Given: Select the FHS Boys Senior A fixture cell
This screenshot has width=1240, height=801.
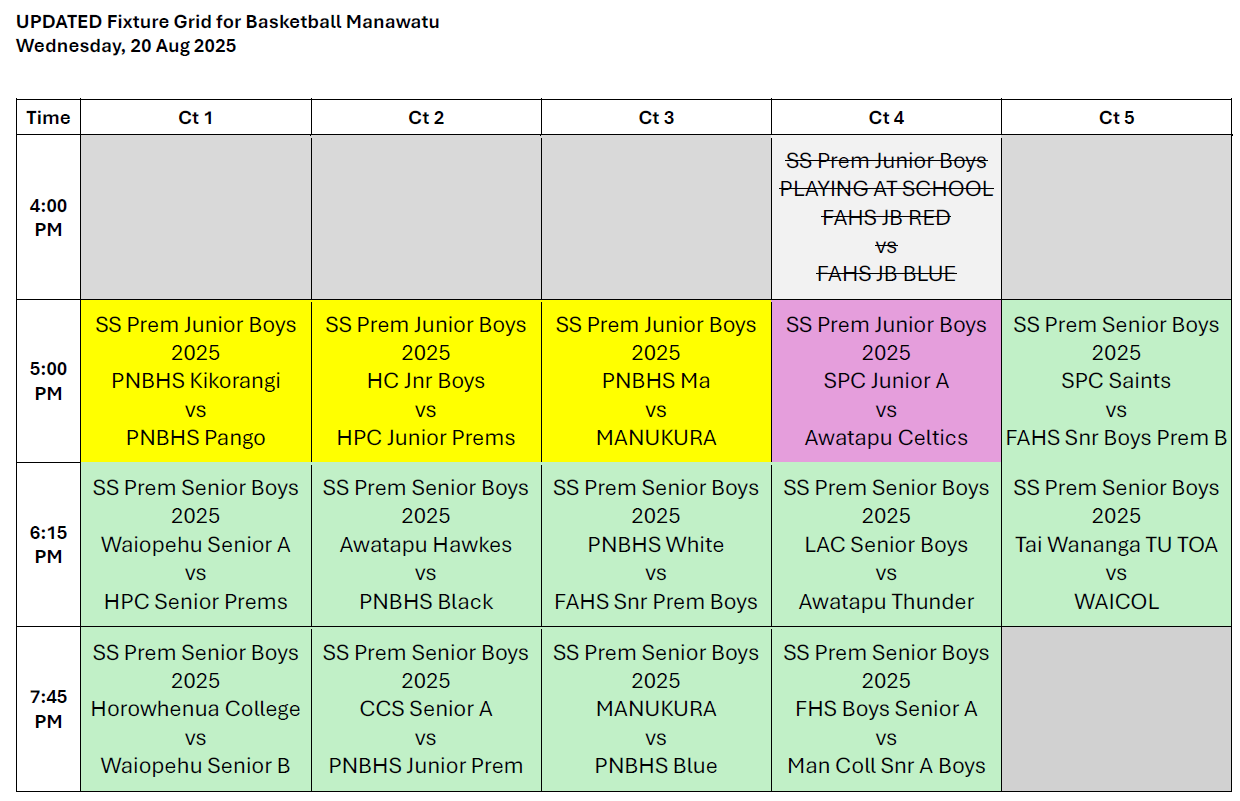Looking at the screenshot, I should [x=886, y=709].
